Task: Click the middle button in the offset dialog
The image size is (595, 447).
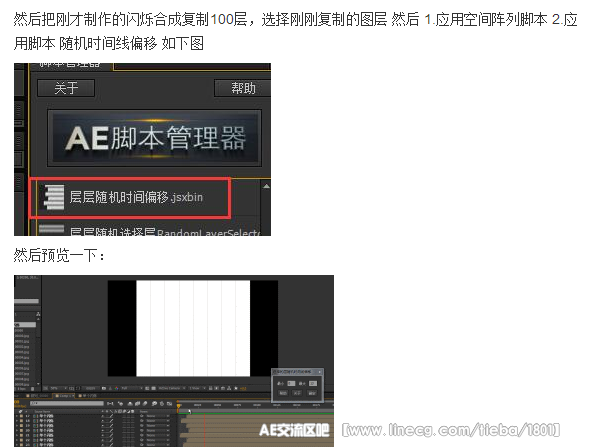Action: [x=297, y=393]
